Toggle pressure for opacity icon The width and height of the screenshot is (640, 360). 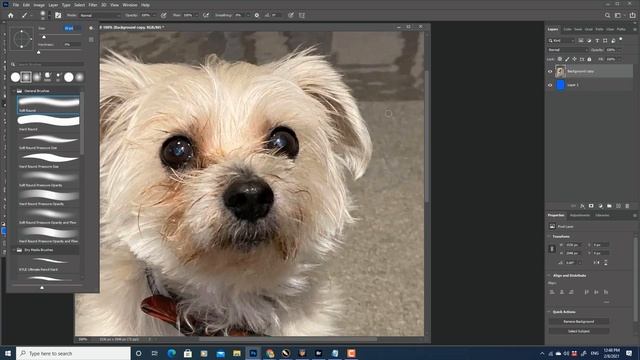[164, 15]
